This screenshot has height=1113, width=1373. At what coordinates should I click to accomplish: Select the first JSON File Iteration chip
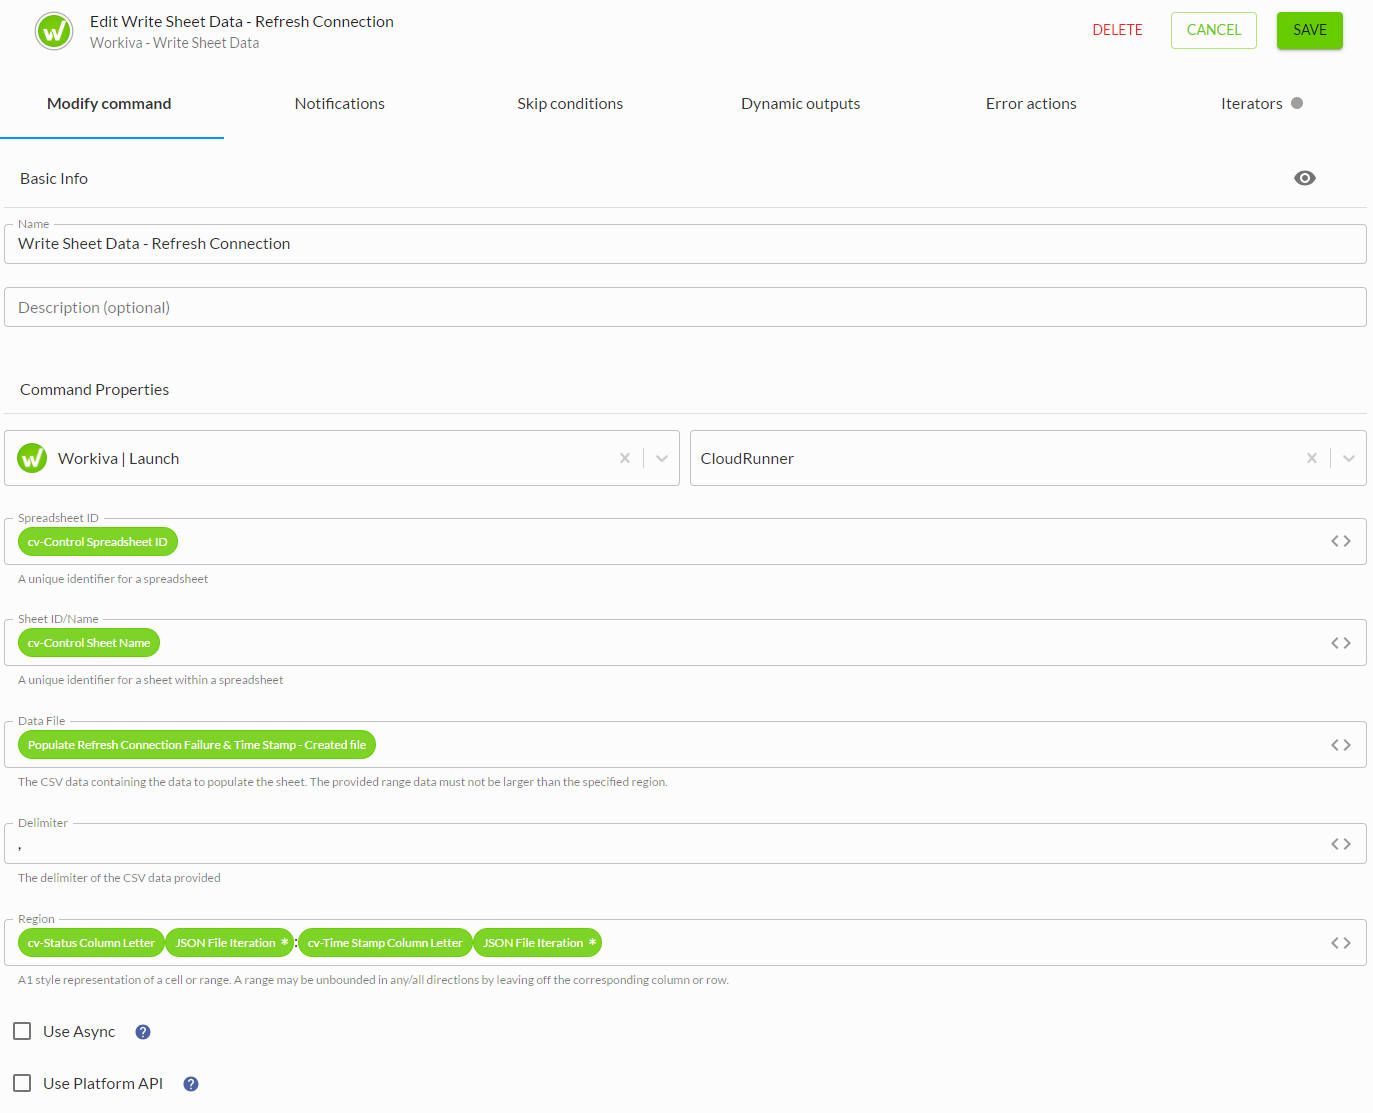click(229, 943)
